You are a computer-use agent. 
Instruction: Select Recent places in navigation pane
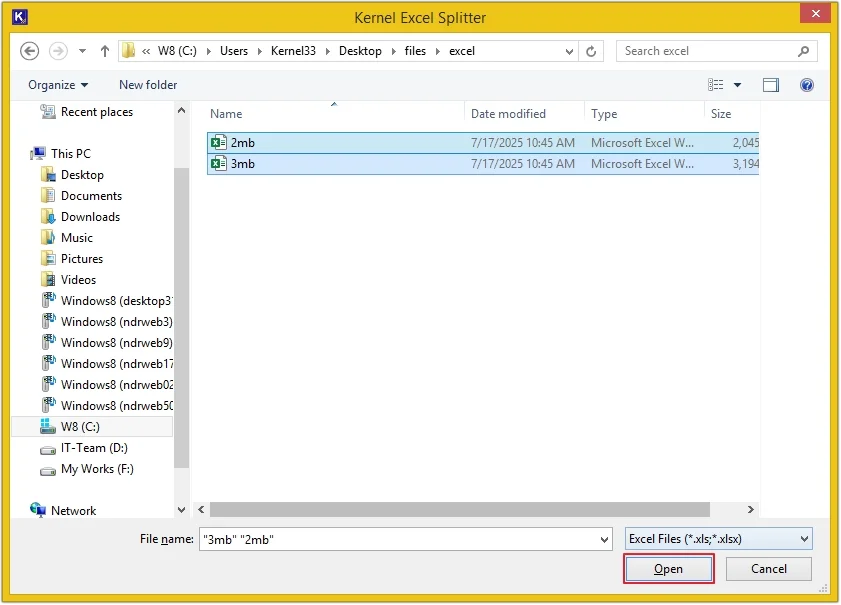click(x=87, y=112)
